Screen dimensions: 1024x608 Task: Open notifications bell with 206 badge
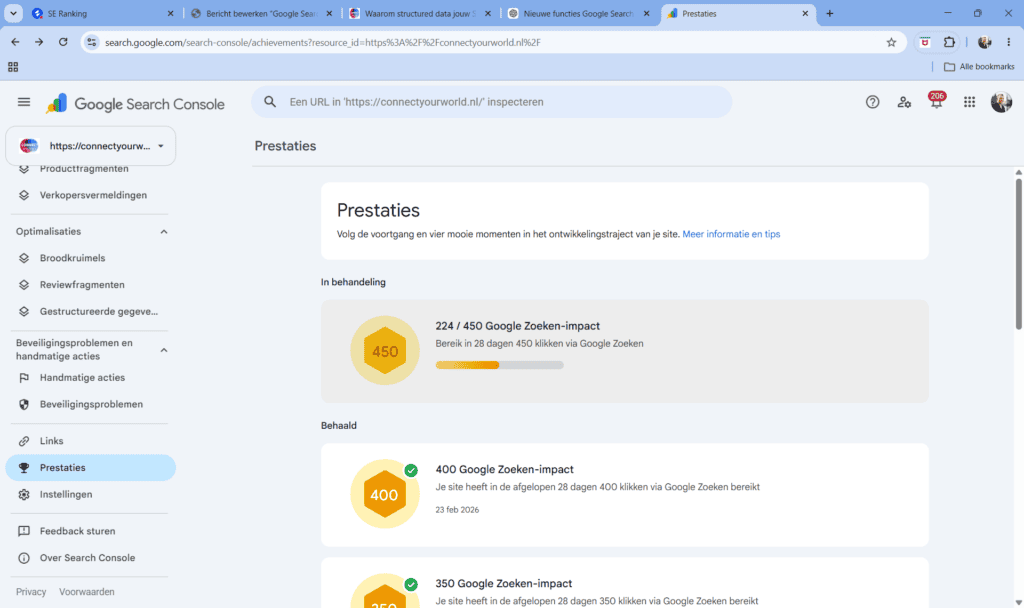point(936,101)
